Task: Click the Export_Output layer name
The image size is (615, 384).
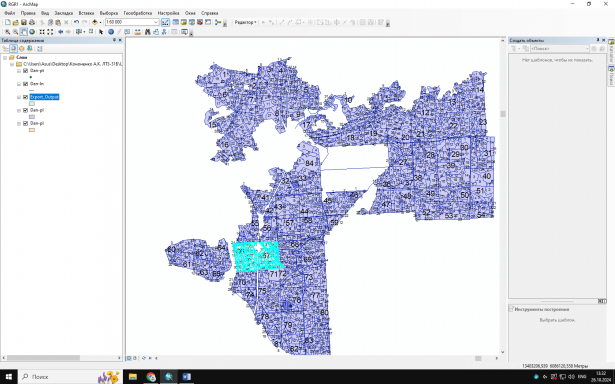Action: pos(44,97)
